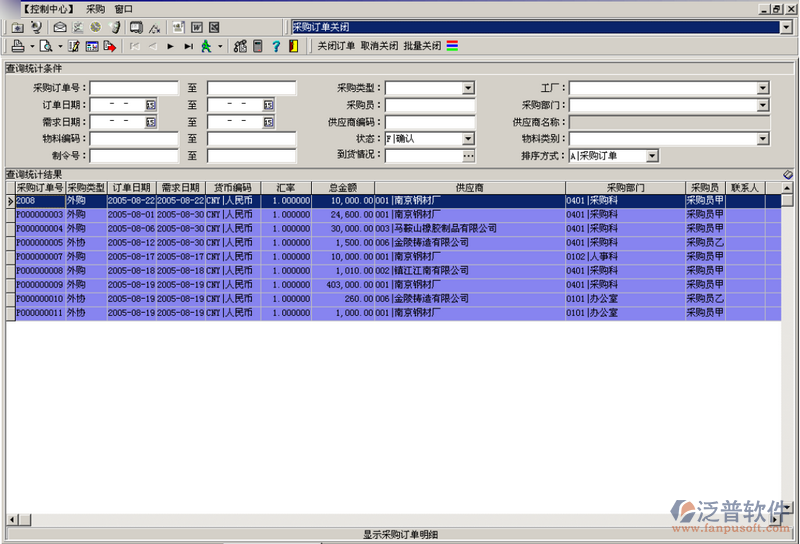Screen dimensions: 800x544
Task: Open help with the question mark icon
Action: tap(275, 46)
